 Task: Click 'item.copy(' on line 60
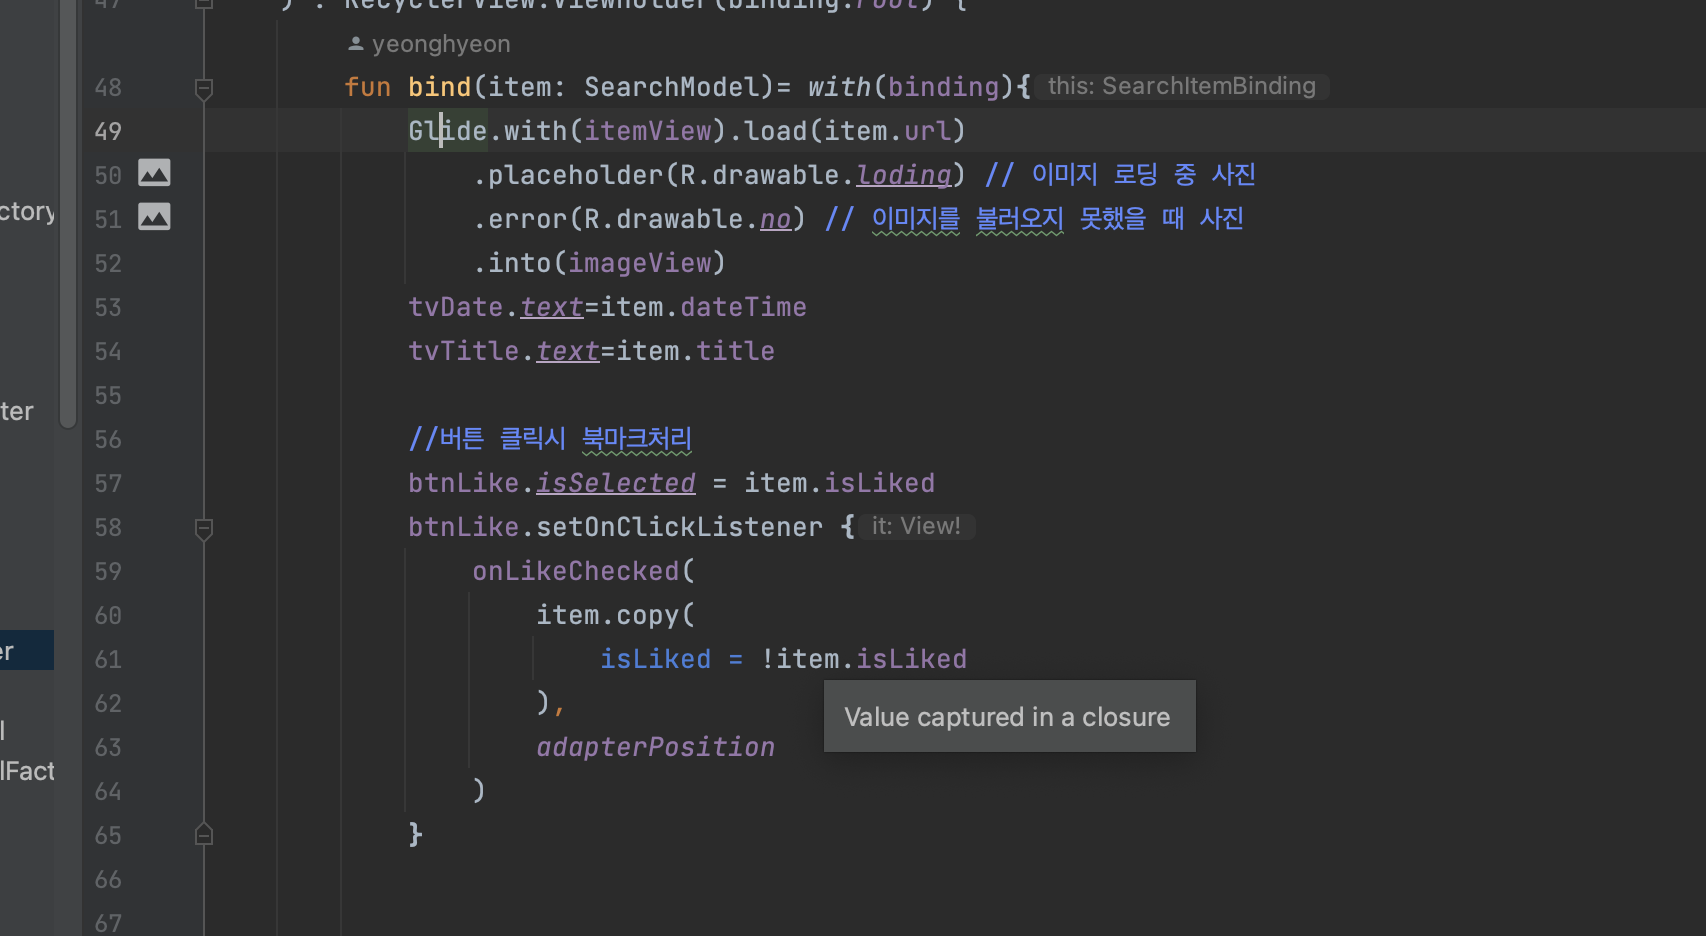click(x=615, y=615)
